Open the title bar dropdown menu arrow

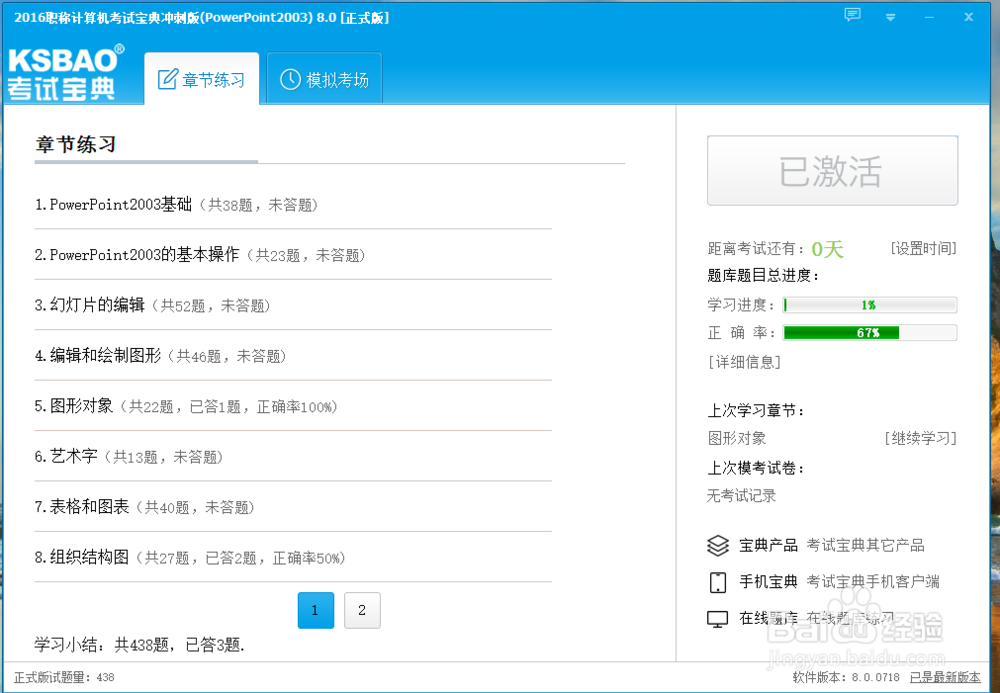(890, 18)
